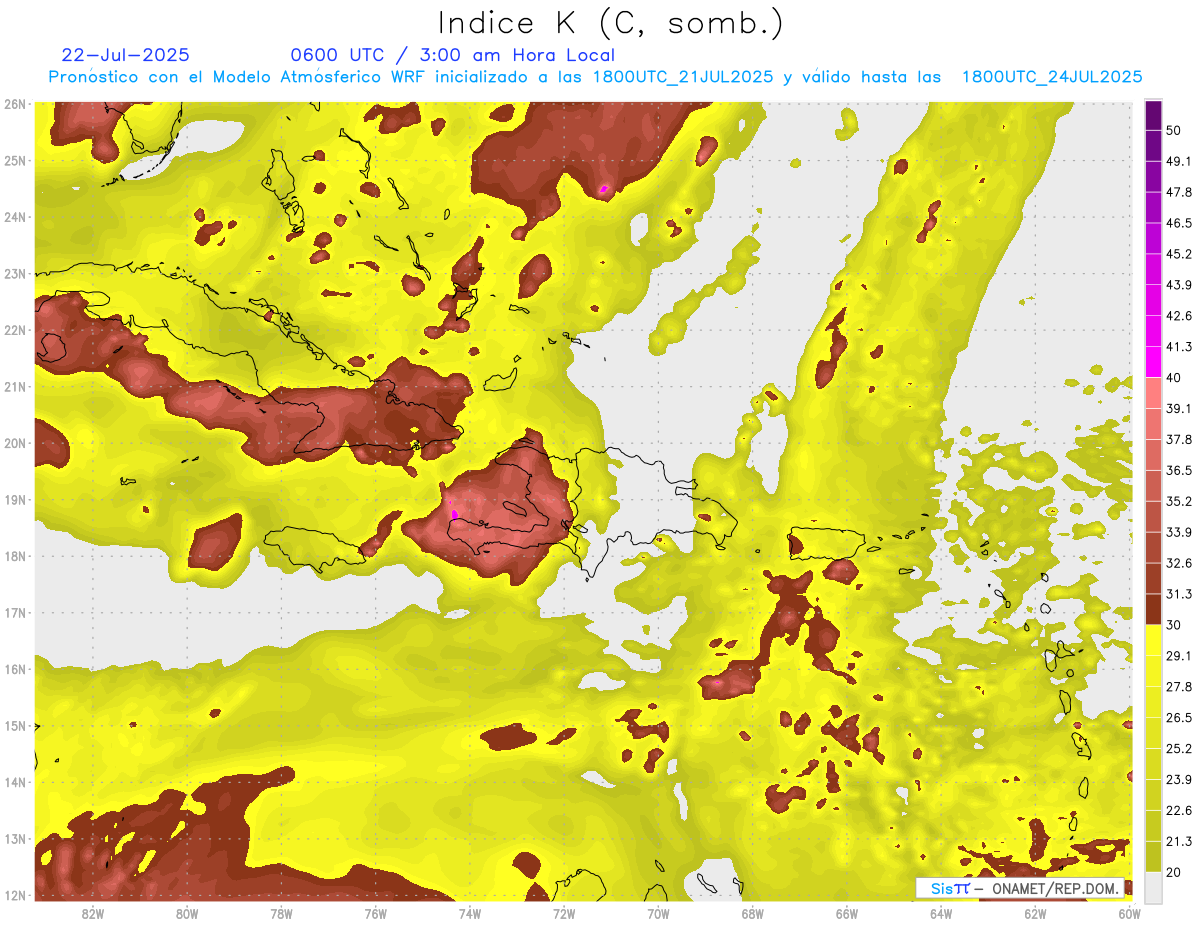1200x927 pixels.
Task: Click the "33.9" colorbar label
Action: pyautogui.click(x=1179, y=532)
